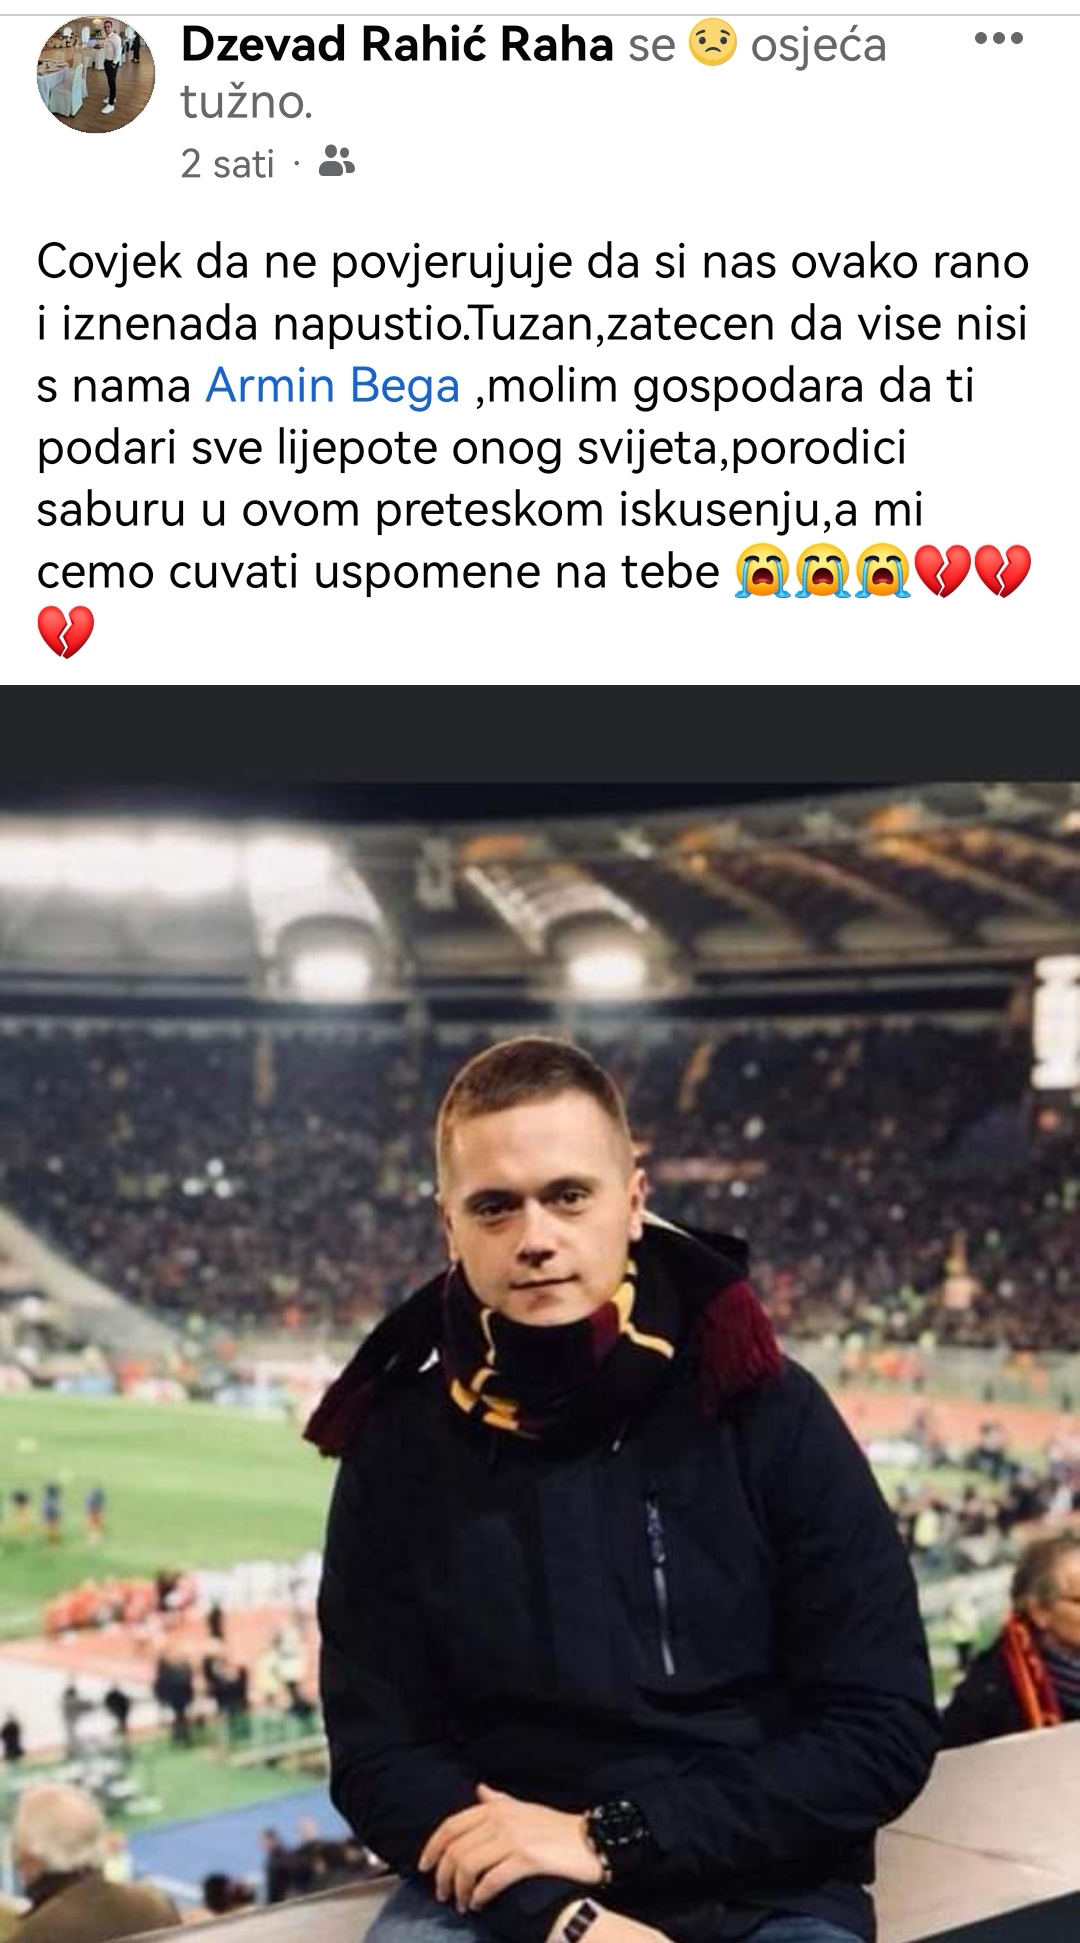
Task: Open Dzevad Rahić Raha's profile name
Action: point(397,45)
